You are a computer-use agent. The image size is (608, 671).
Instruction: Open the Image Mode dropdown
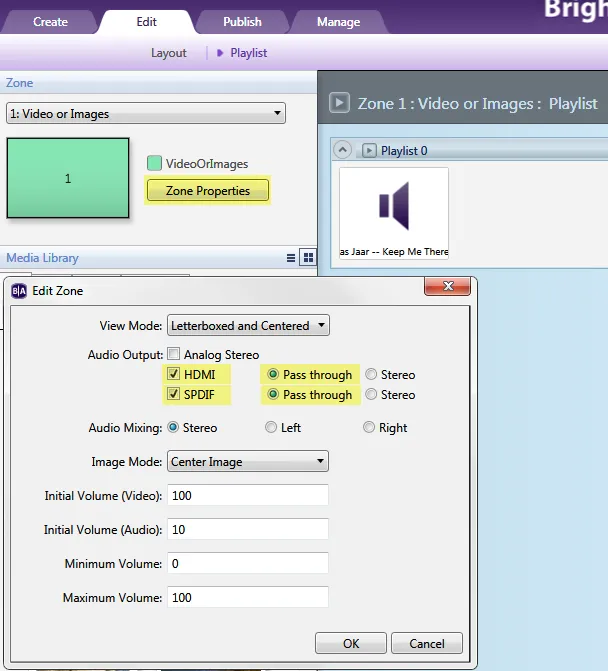pyautogui.click(x=248, y=461)
